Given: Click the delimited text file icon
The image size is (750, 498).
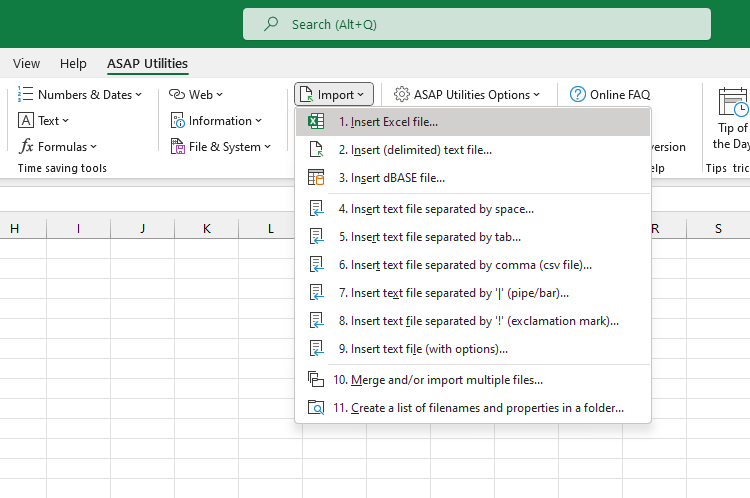Looking at the screenshot, I should [x=316, y=150].
